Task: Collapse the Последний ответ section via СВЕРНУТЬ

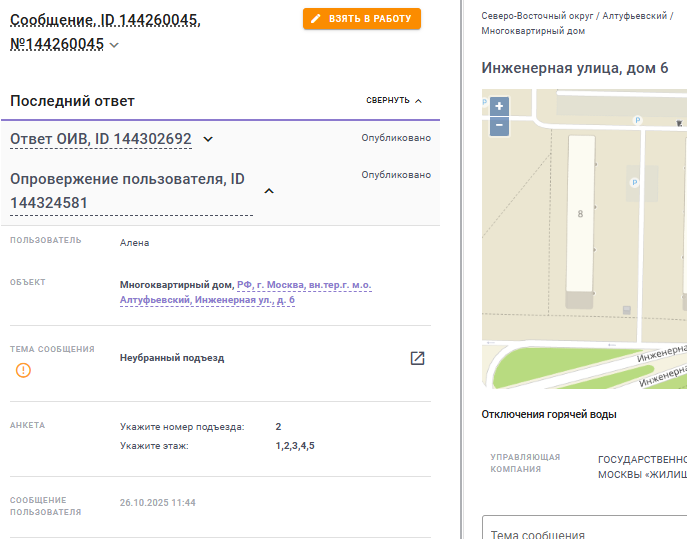Action: 394,100
